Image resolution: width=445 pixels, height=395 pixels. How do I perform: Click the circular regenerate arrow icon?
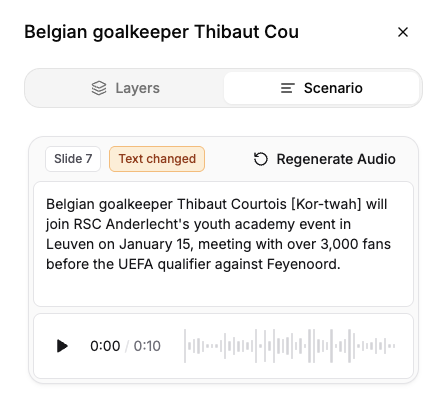tap(261, 159)
